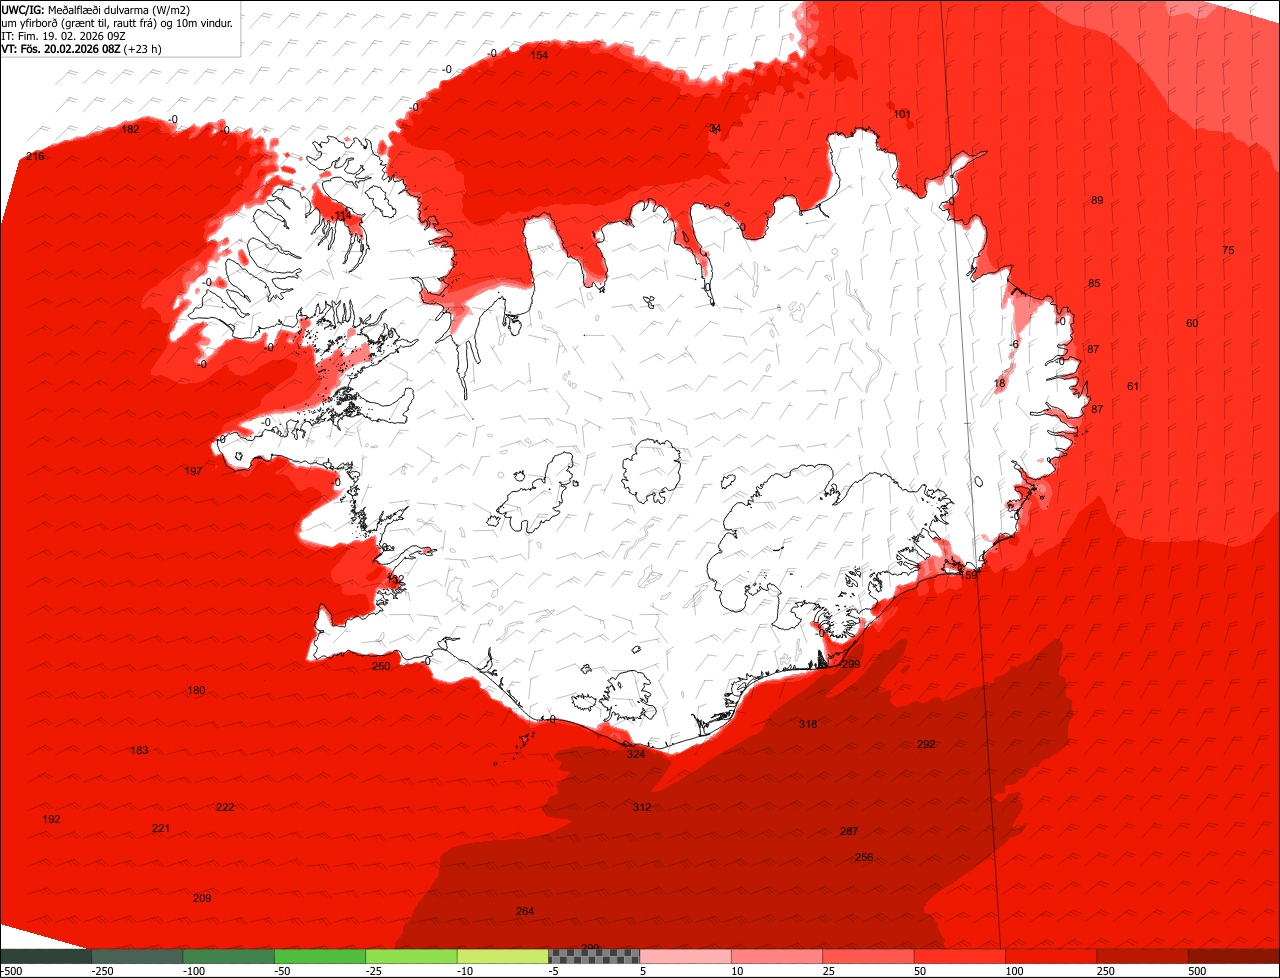This screenshot has height=978, width=1280.
Task: Click the legend label -10
Action: click(x=466, y=971)
